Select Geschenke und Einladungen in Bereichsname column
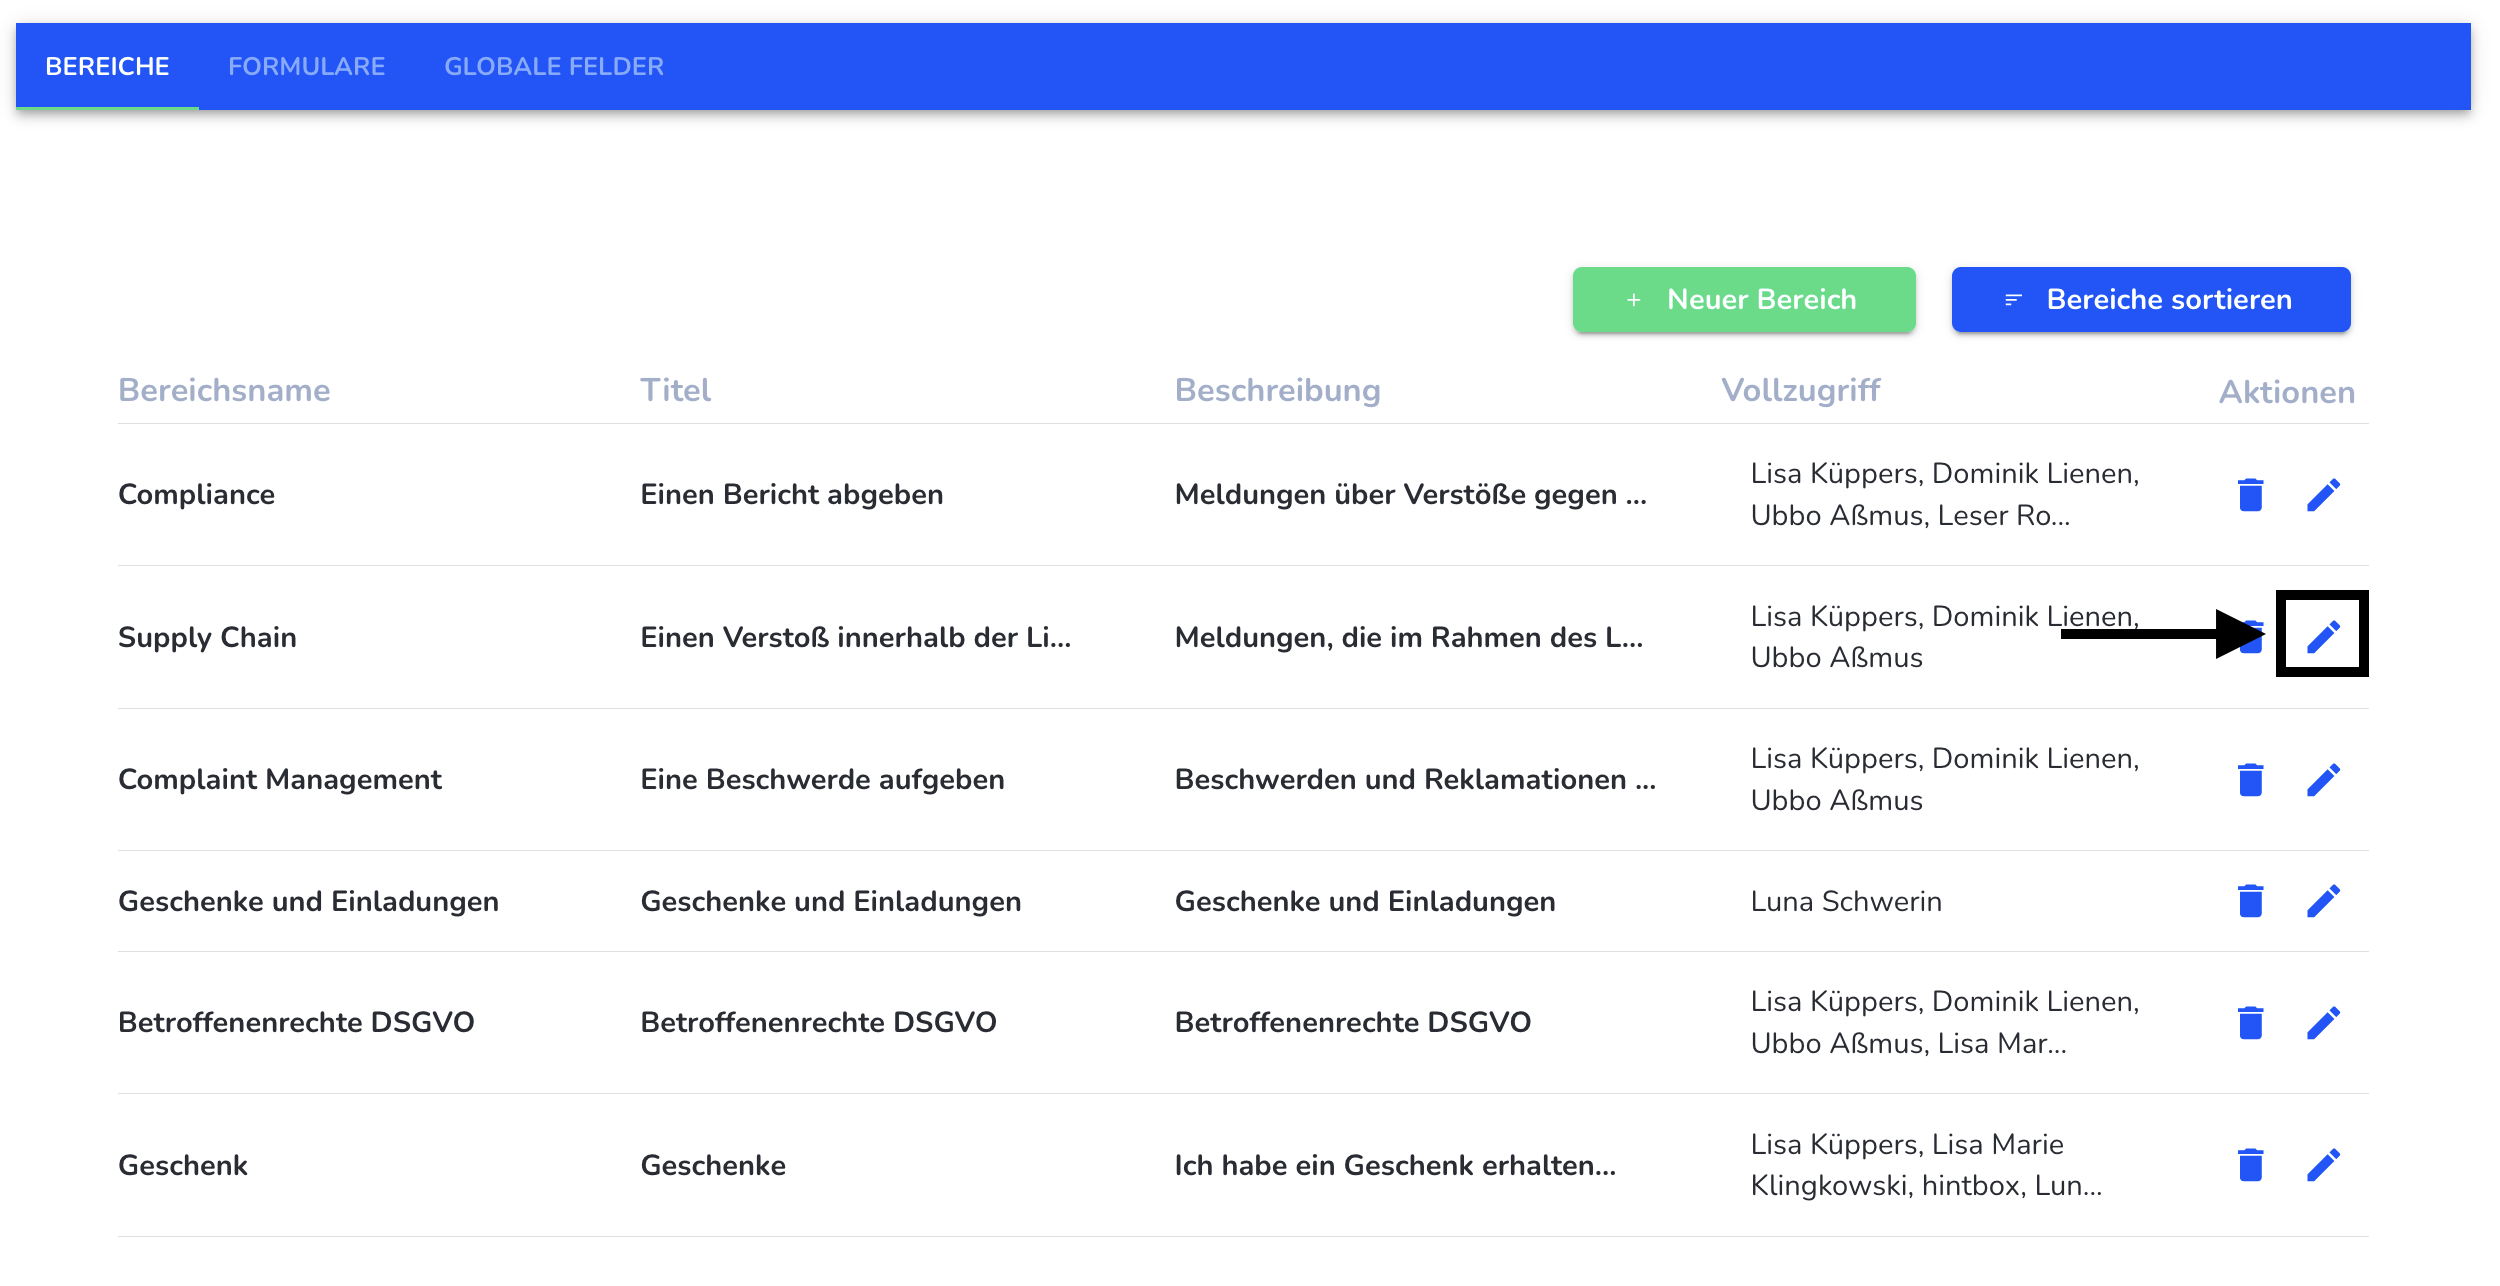This screenshot has width=2500, height=1286. [x=308, y=901]
